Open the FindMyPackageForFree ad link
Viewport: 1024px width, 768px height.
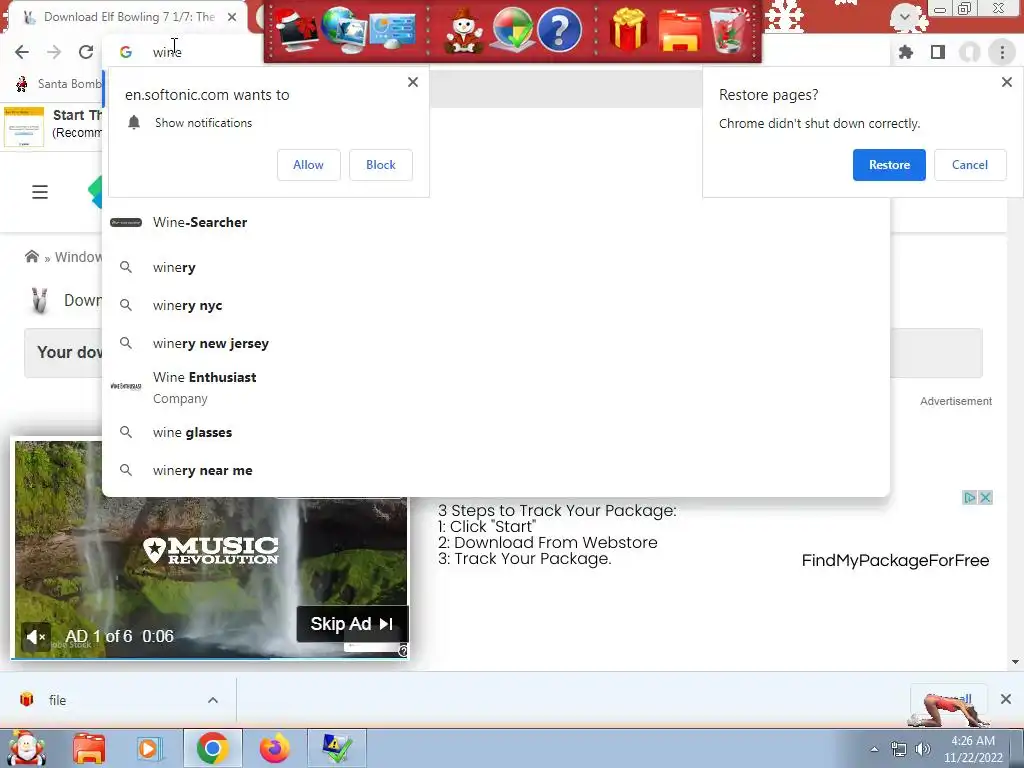(x=895, y=560)
